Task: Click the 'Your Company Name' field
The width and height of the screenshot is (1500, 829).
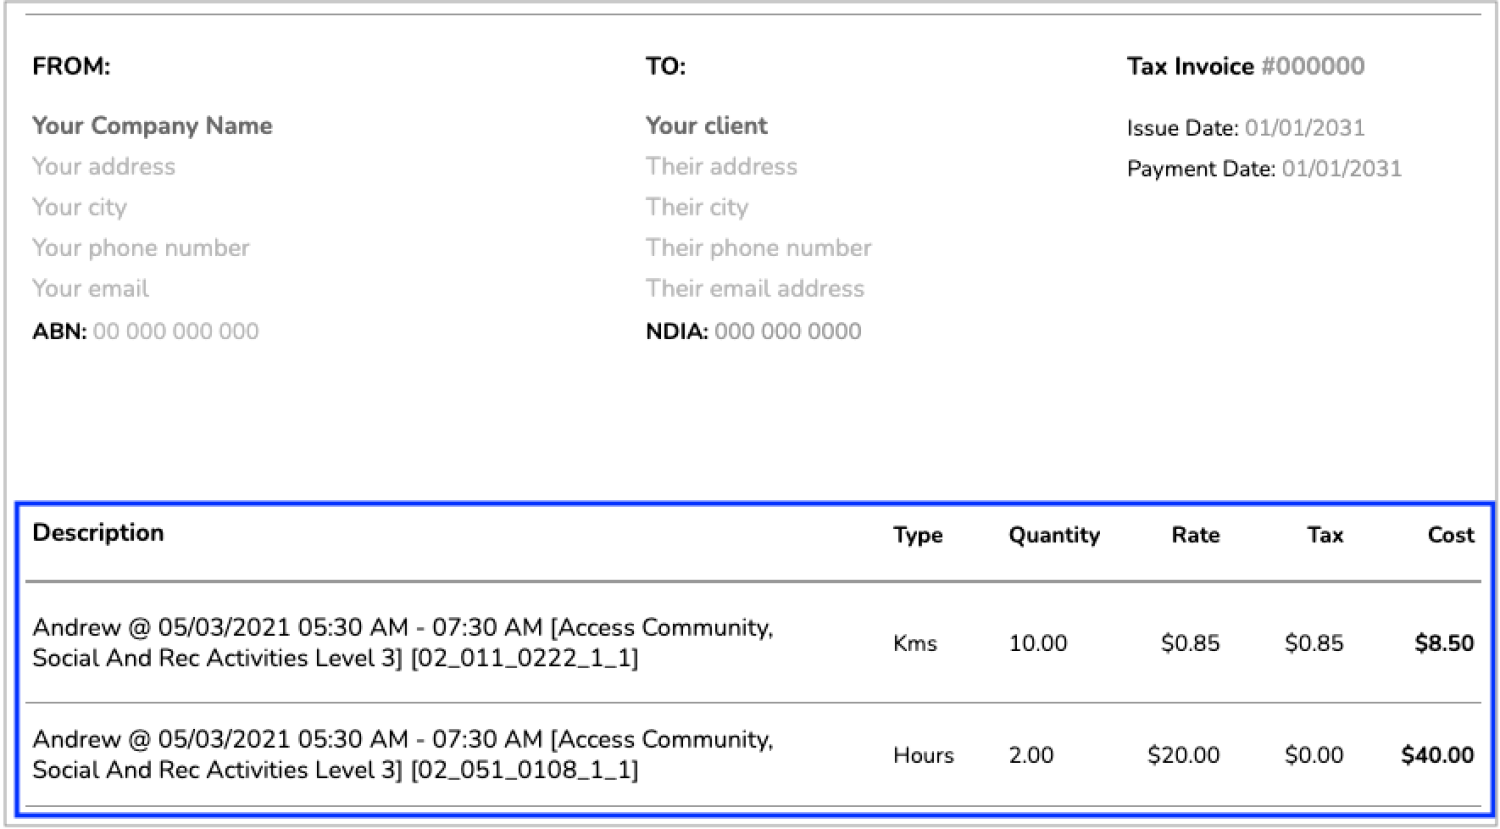Action: (x=152, y=126)
